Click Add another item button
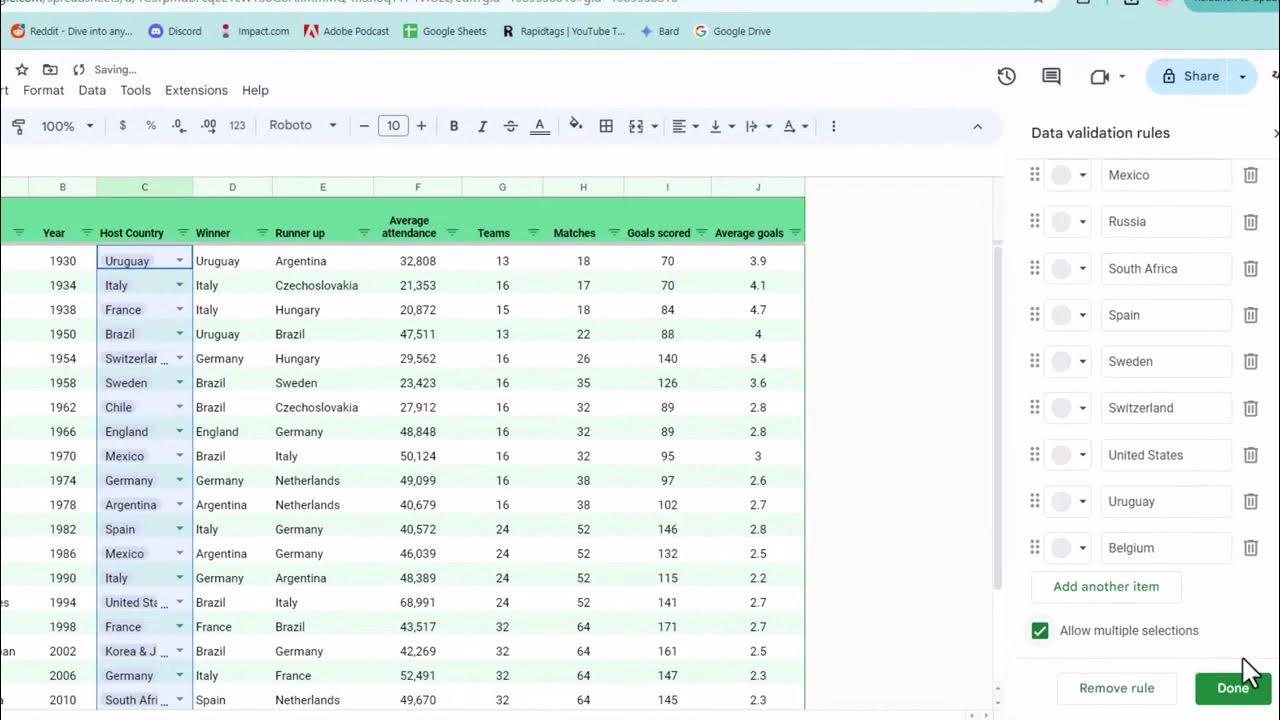This screenshot has width=1280, height=720. coord(1106,587)
